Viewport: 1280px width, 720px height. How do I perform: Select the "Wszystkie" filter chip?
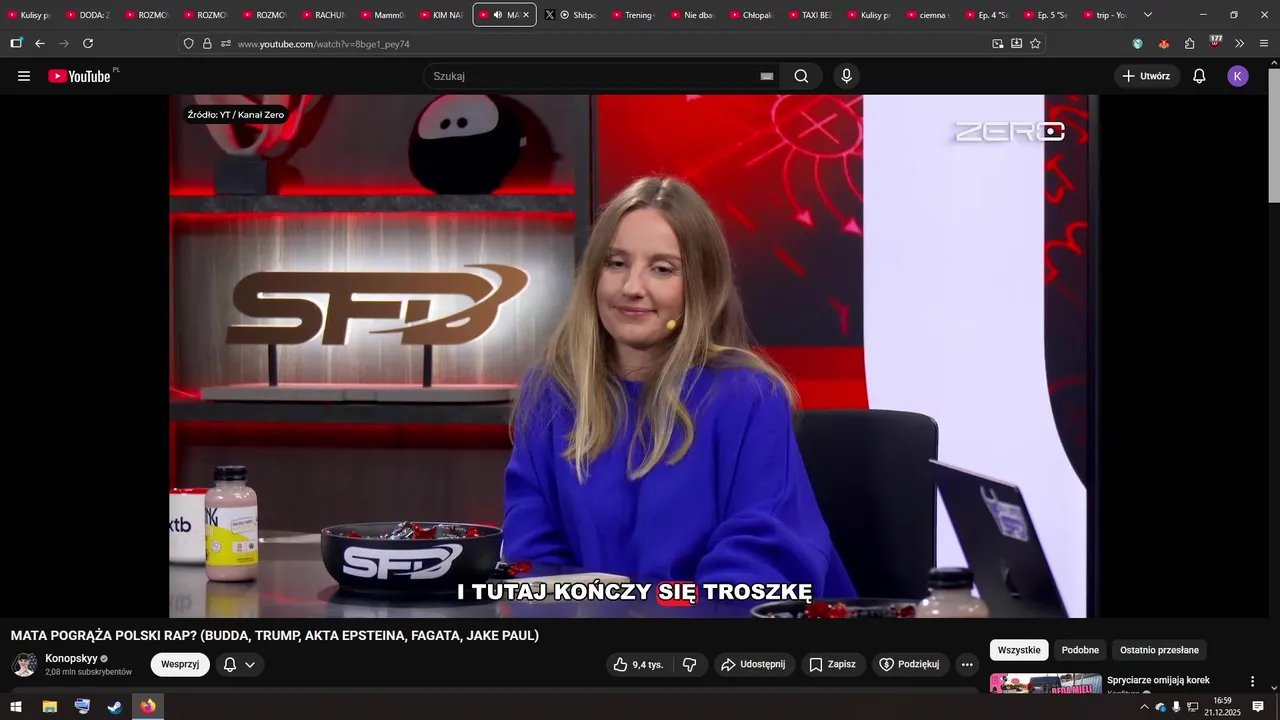(1019, 650)
